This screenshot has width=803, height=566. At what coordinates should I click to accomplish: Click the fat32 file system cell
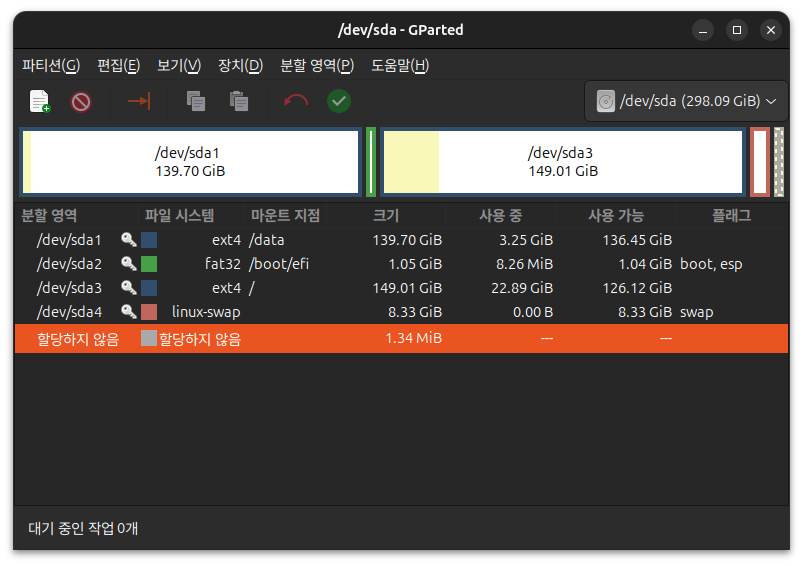pos(223,264)
